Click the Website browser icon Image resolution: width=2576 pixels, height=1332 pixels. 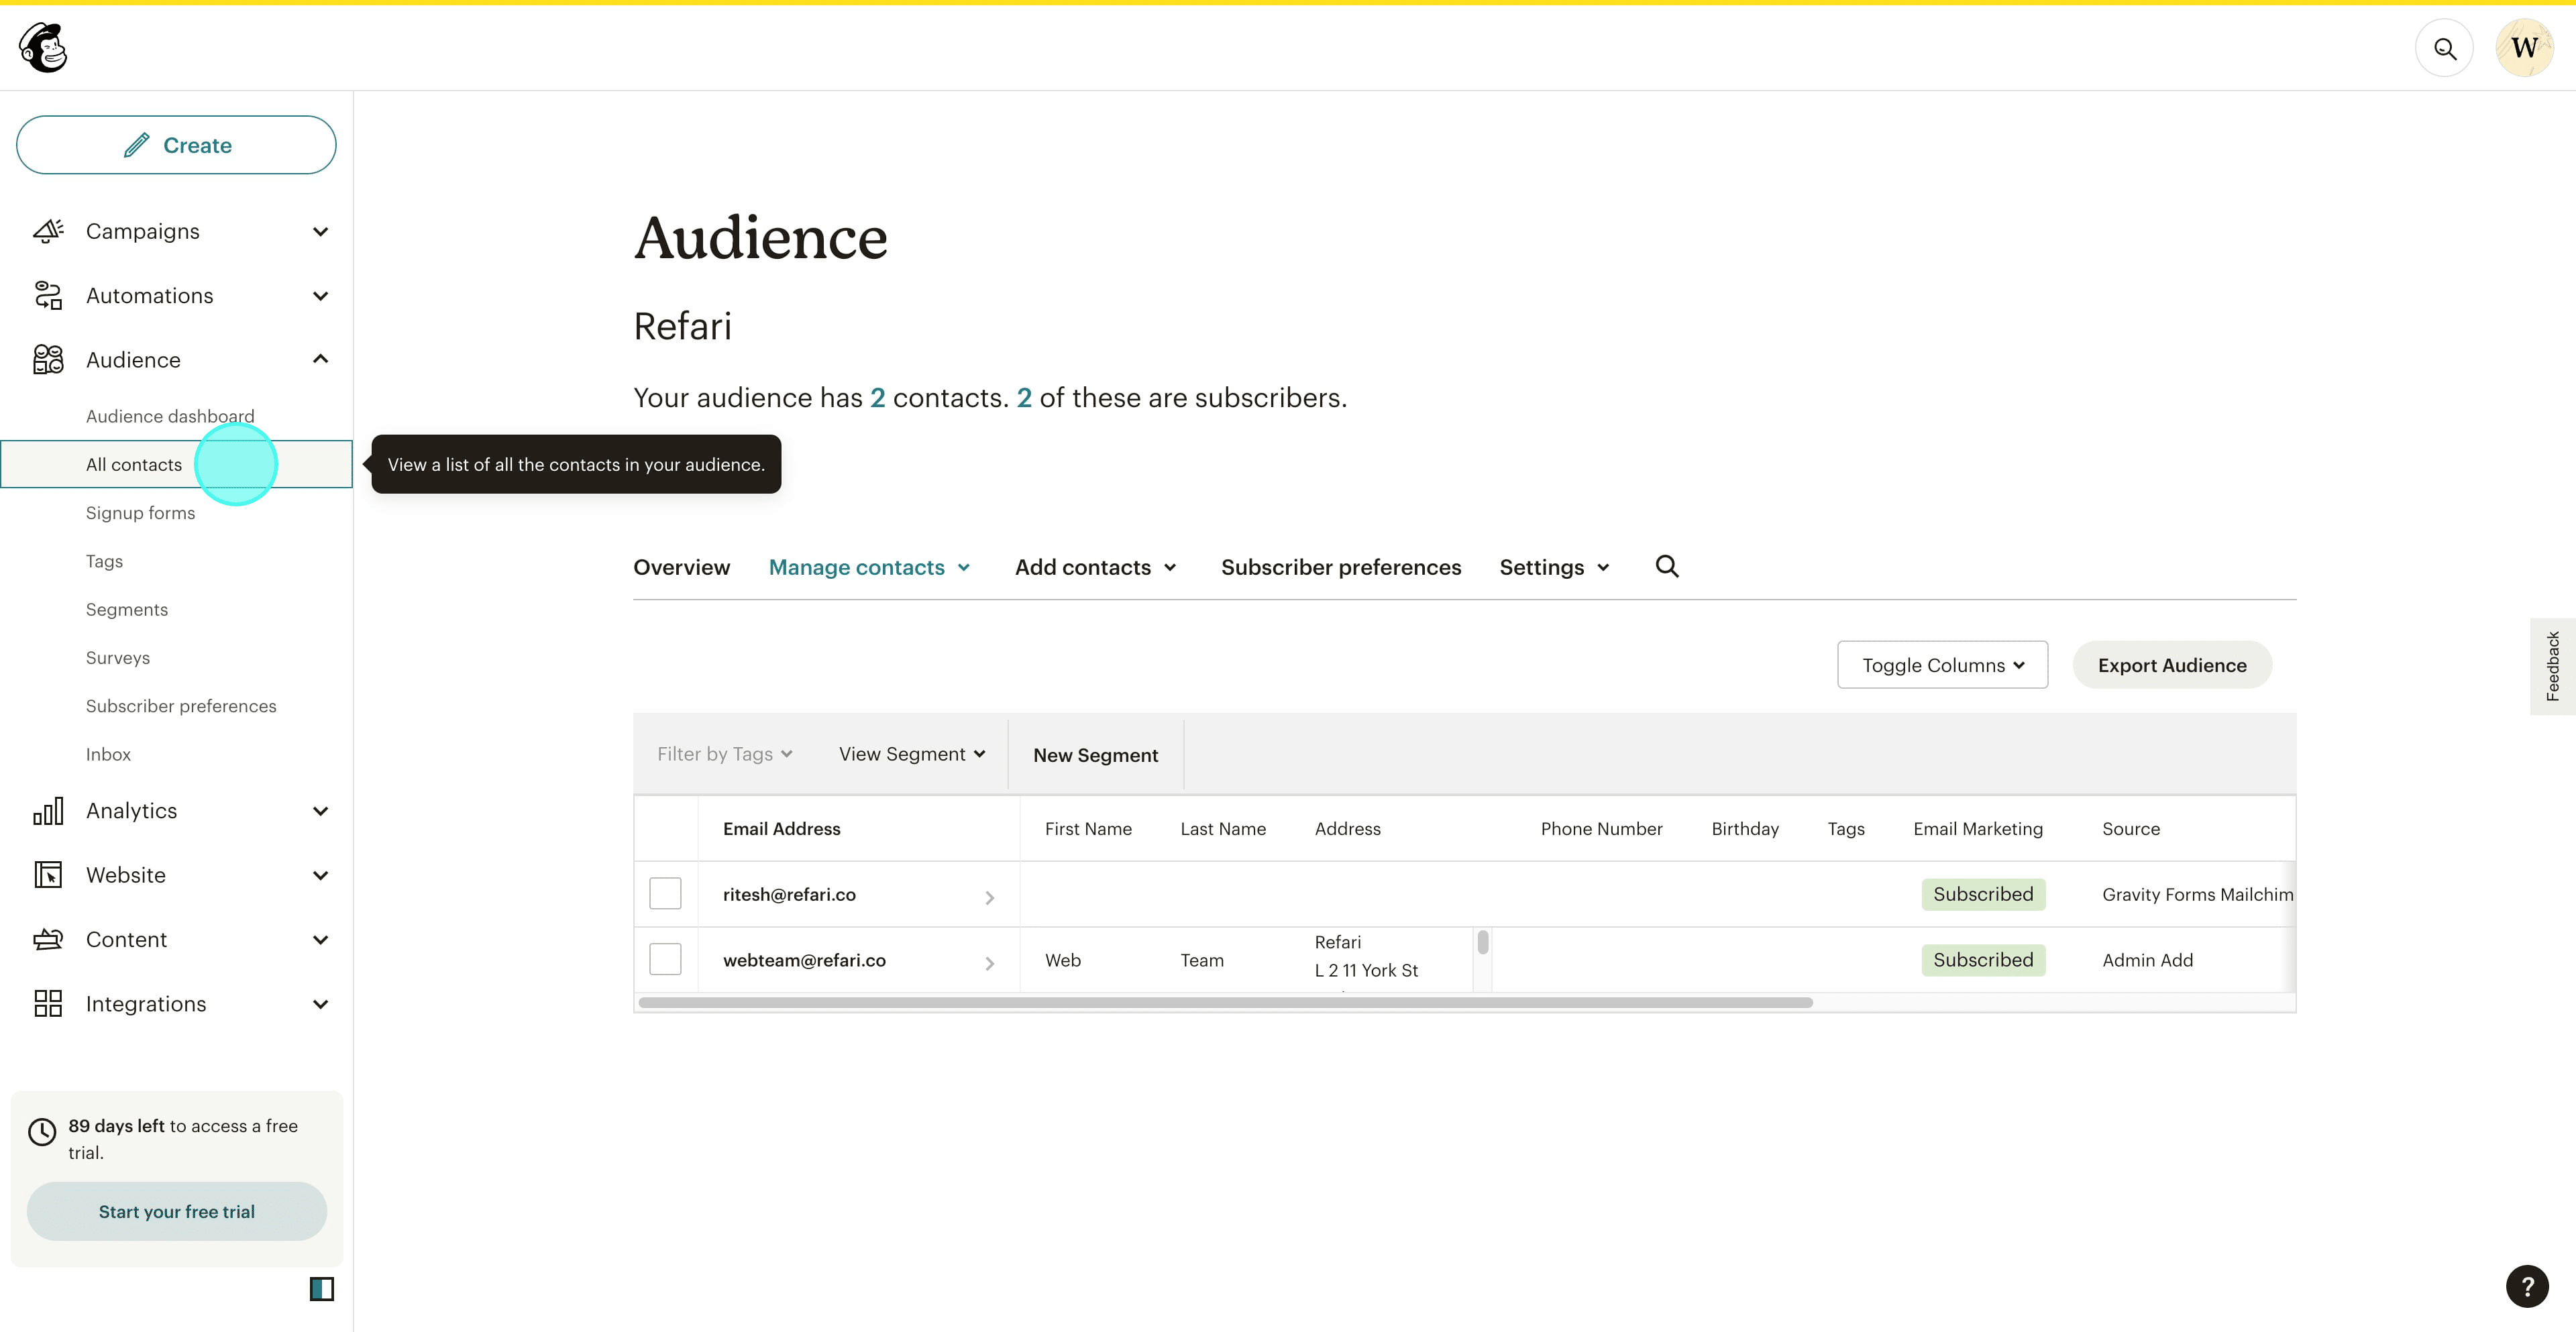pos(48,875)
